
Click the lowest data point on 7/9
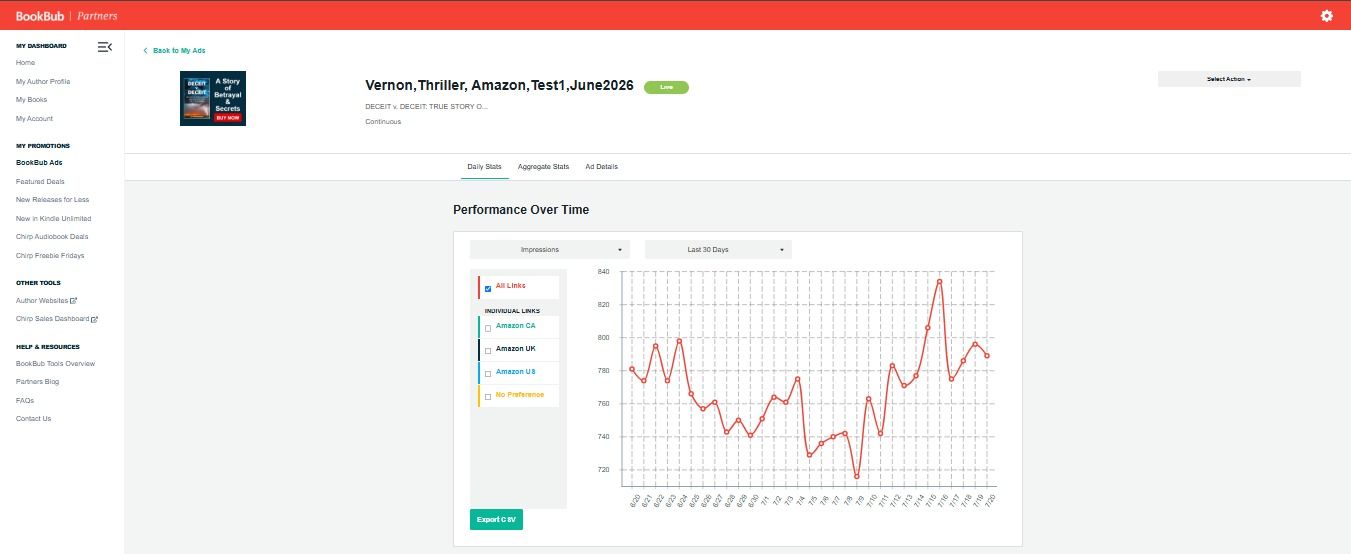tap(857, 476)
